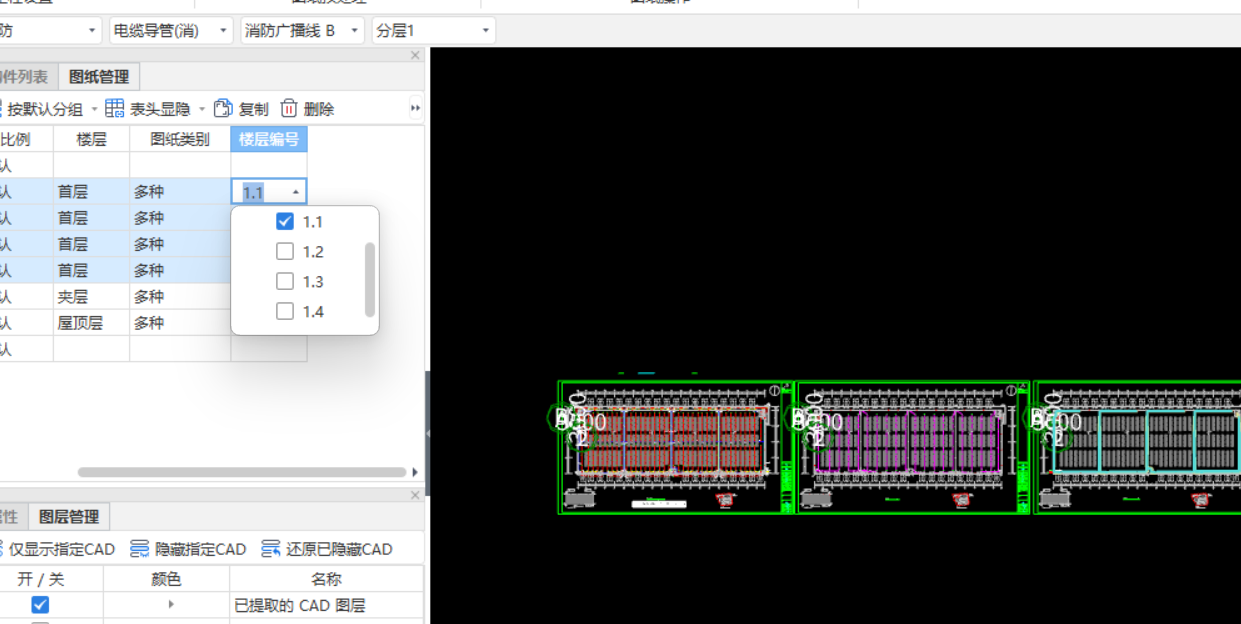Image resolution: width=1241 pixels, height=624 pixels.
Task: Check the 1.2 floor number option
Action: pyautogui.click(x=285, y=251)
